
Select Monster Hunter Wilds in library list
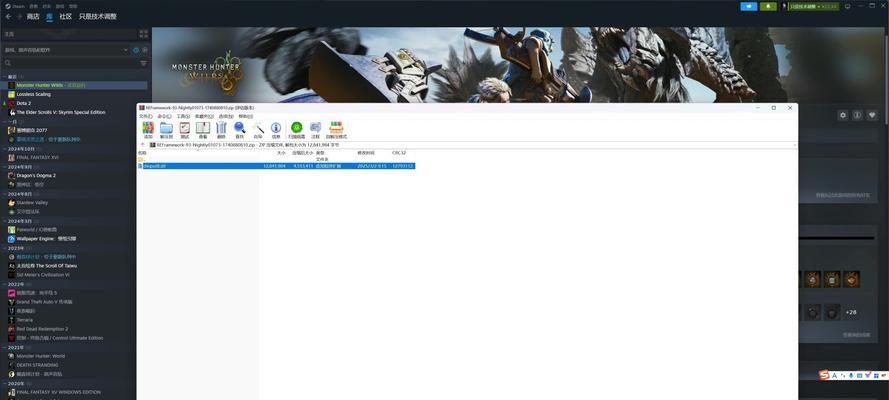pyautogui.click(x=75, y=85)
